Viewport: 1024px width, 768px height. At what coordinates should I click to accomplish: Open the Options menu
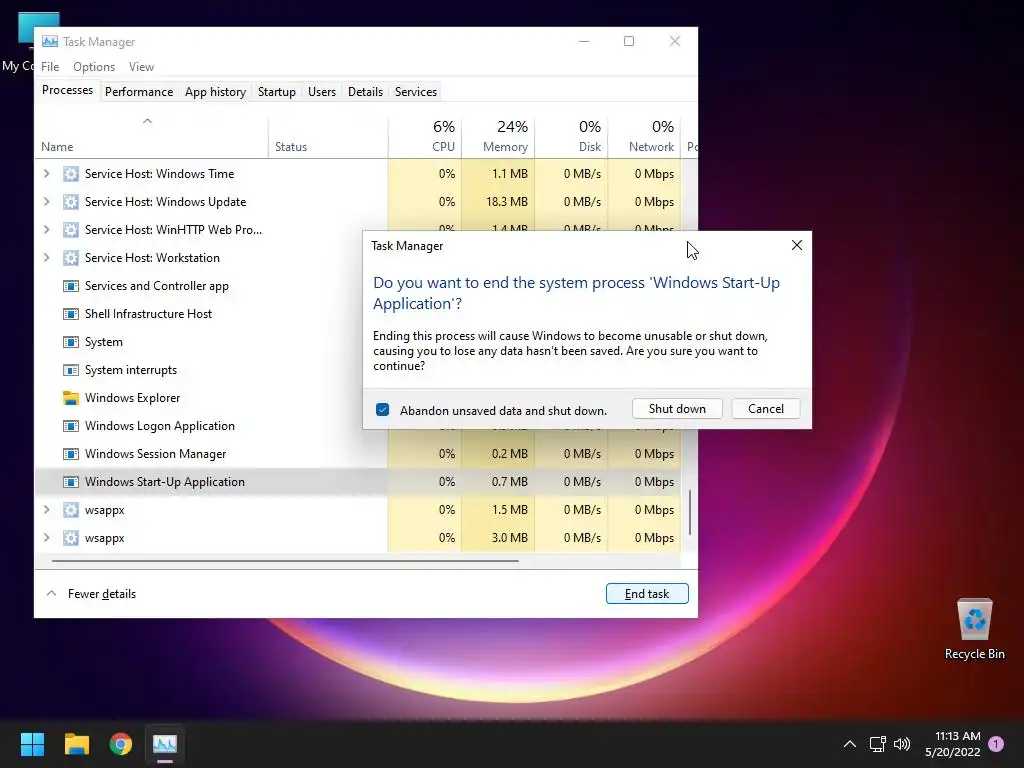point(94,67)
